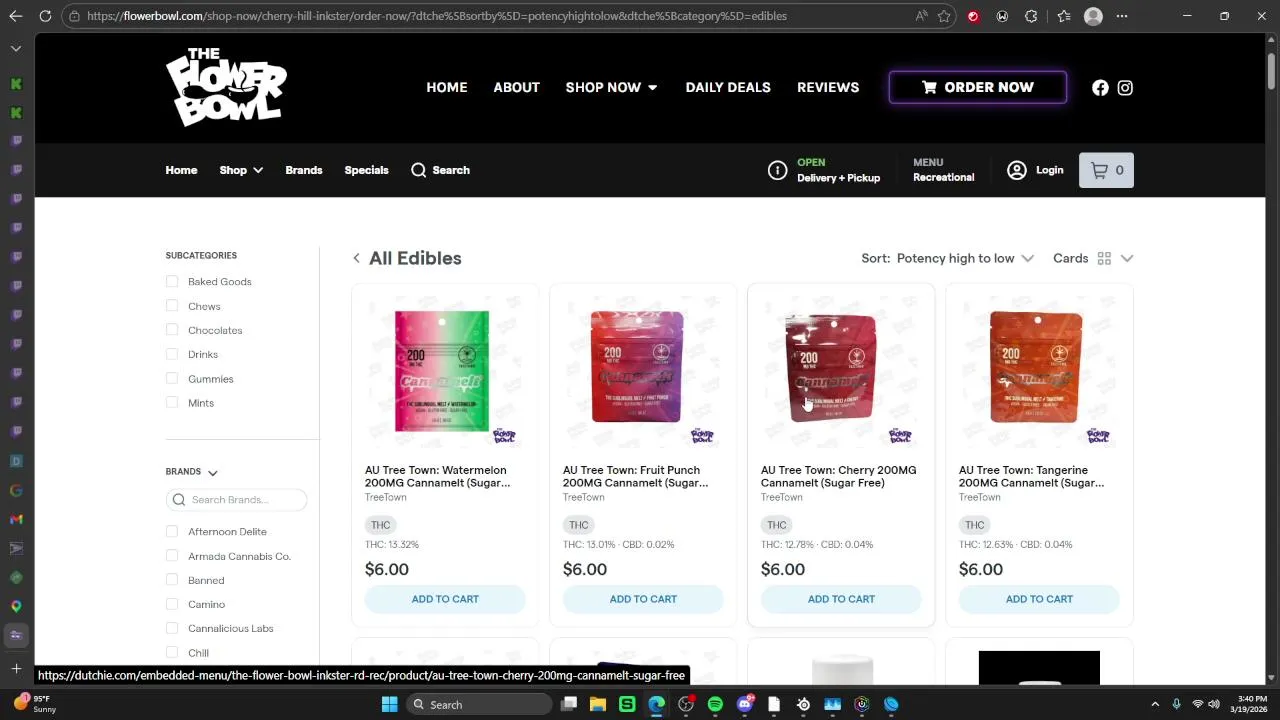Open the Flower Bowl Instagram icon
Image resolution: width=1280 pixels, height=720 pixels.
coord(1125,88)
